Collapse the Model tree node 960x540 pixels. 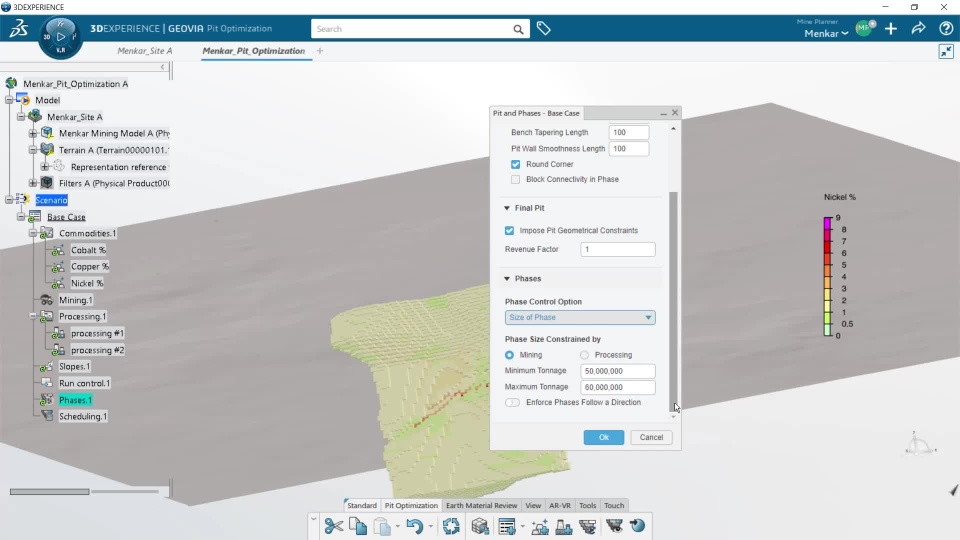pyautogui.click(x=9, y=100)
